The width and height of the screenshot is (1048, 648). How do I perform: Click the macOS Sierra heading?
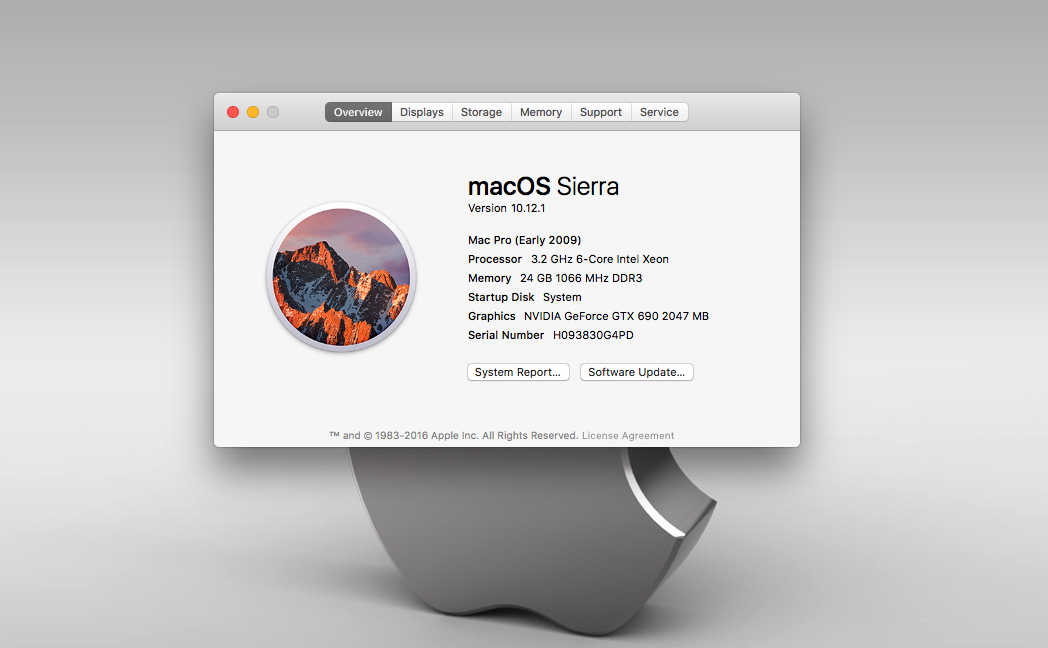point(543,186)
